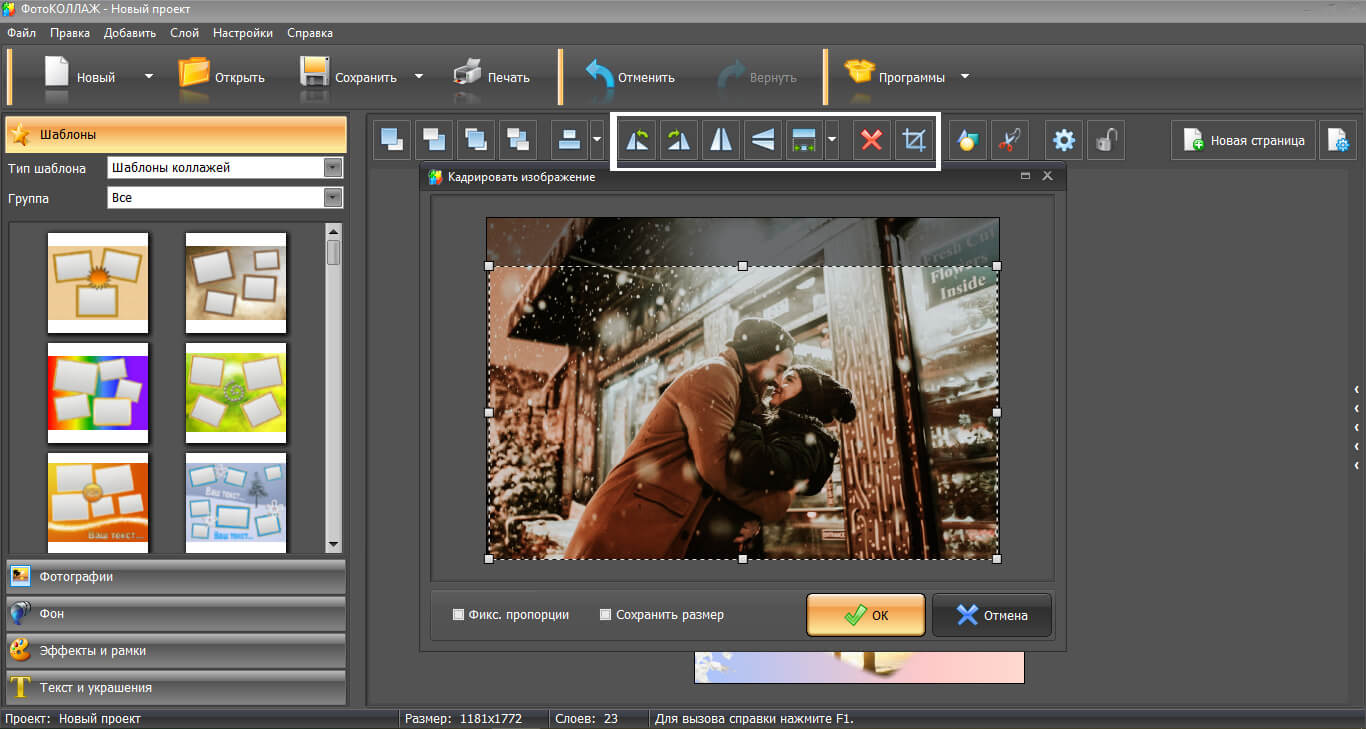Flip image horizontally

click(x=721, y=140)
